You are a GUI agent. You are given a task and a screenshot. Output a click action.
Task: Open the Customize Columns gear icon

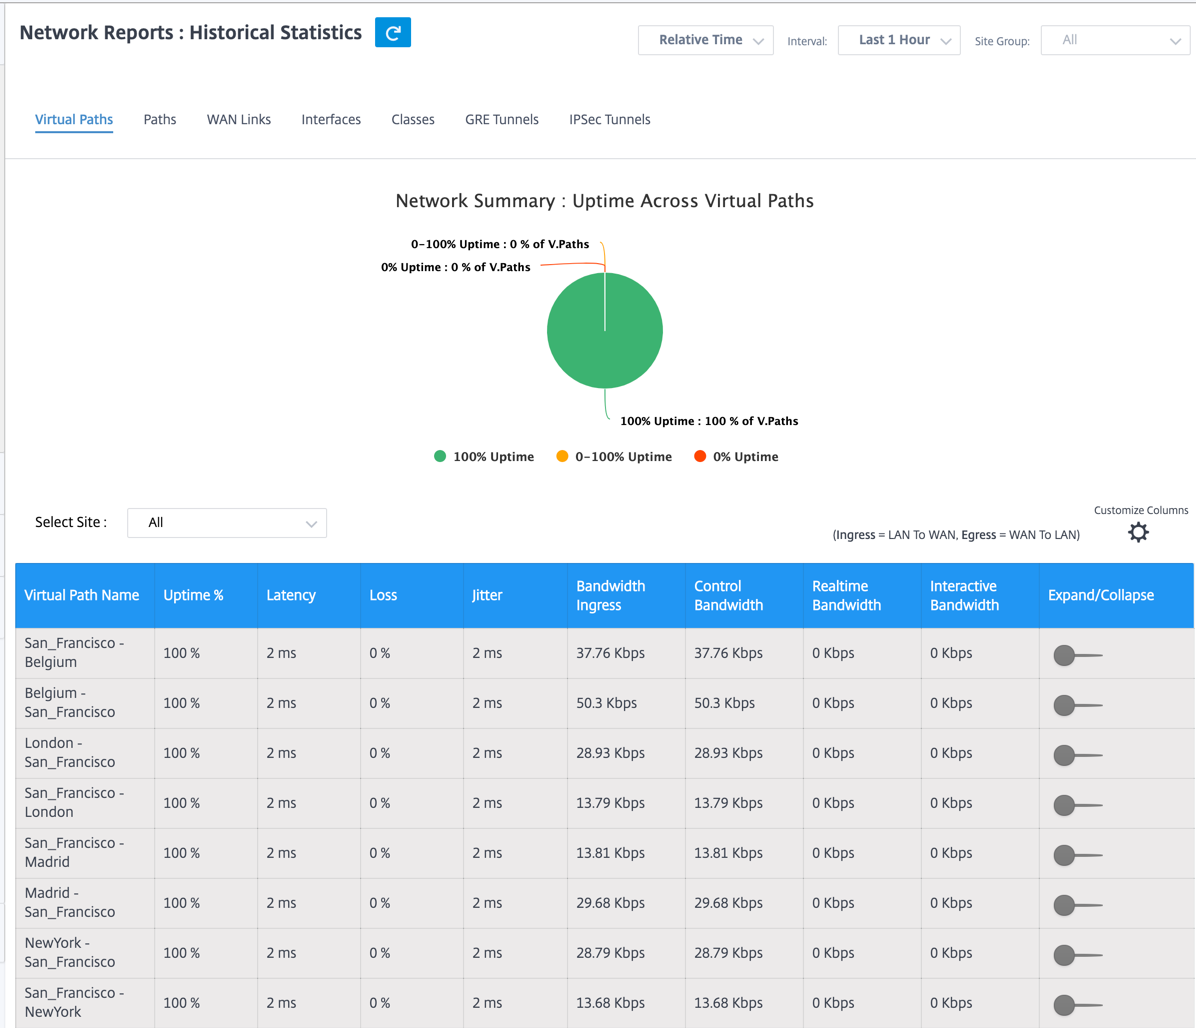pyautogui.click(x=1138, y=532)
